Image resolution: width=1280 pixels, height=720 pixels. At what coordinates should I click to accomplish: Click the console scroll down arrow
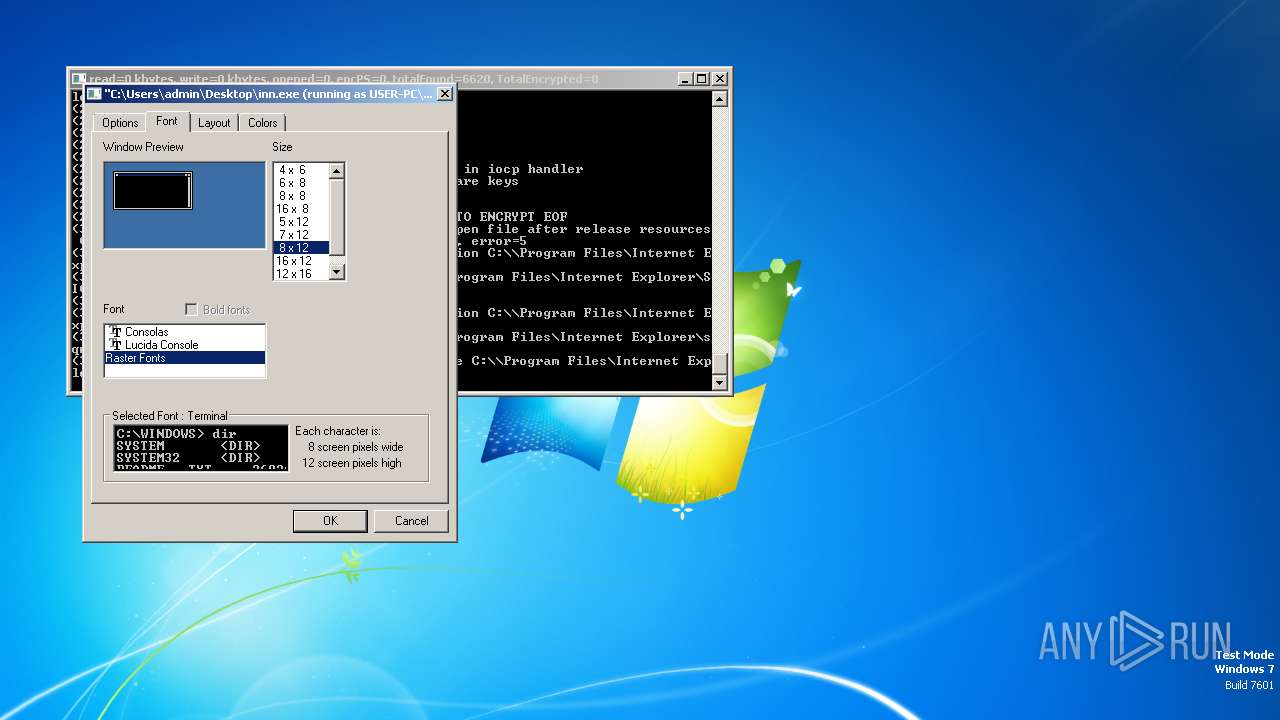point(719,383)
